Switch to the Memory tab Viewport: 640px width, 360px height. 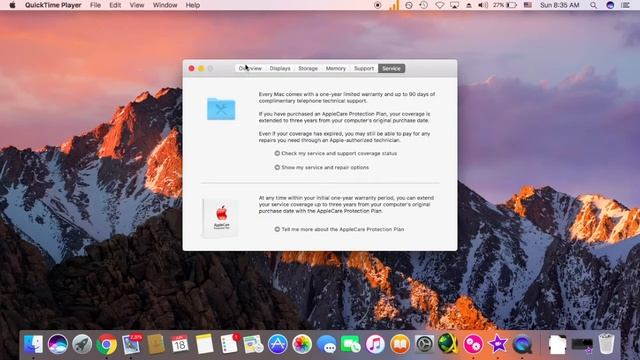click(x=336, y=68)
